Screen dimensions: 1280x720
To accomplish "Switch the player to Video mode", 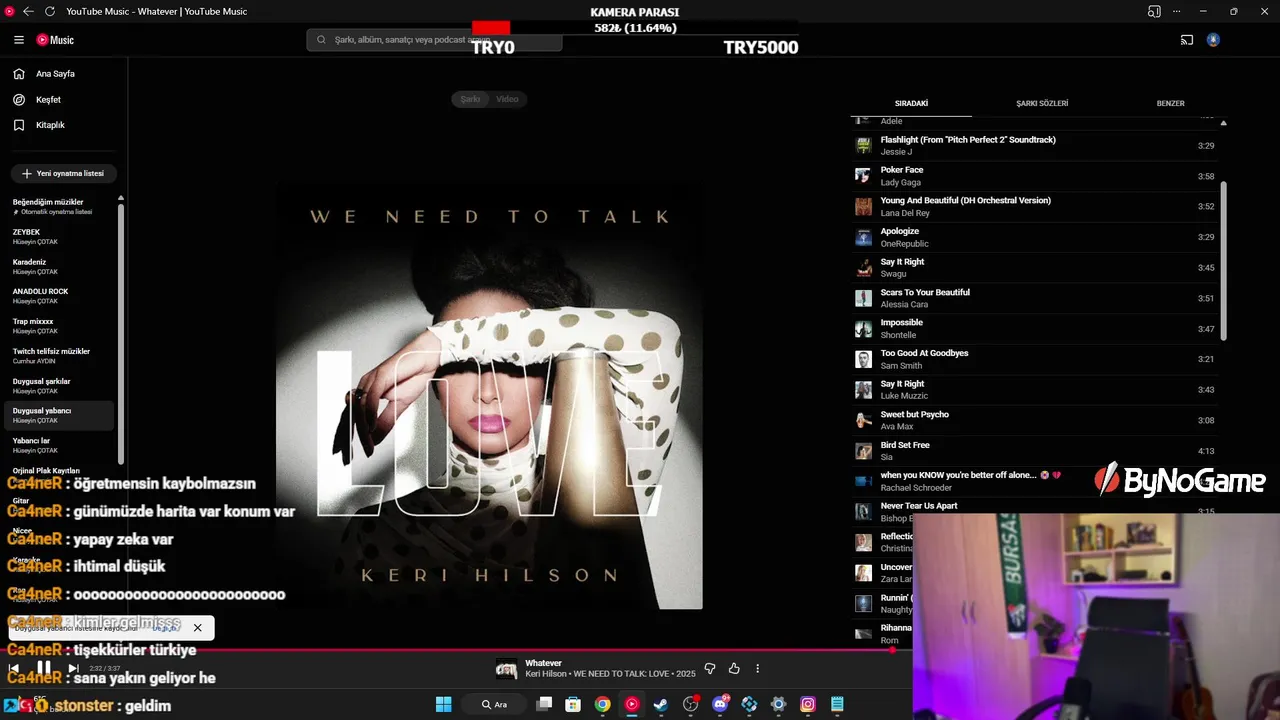I will coord(507,99).
